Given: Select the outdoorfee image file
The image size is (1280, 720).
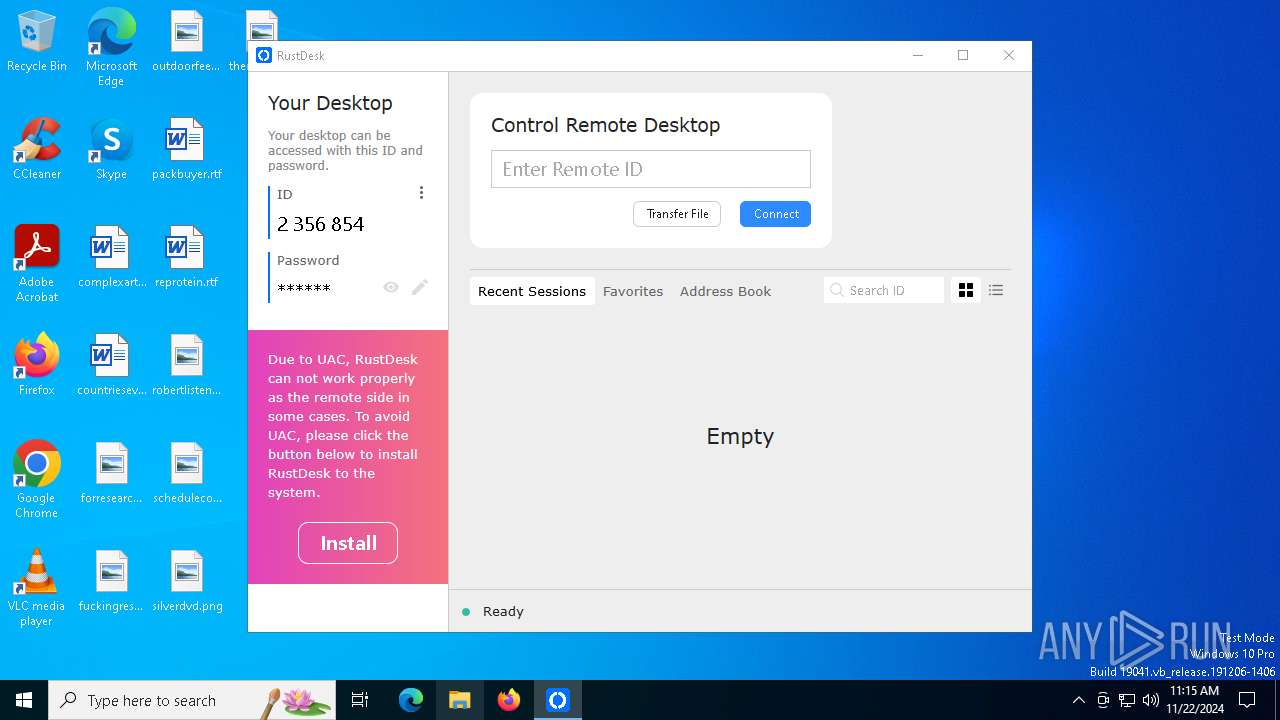Looking at the screenshot, I should click(x=186, y=42).
